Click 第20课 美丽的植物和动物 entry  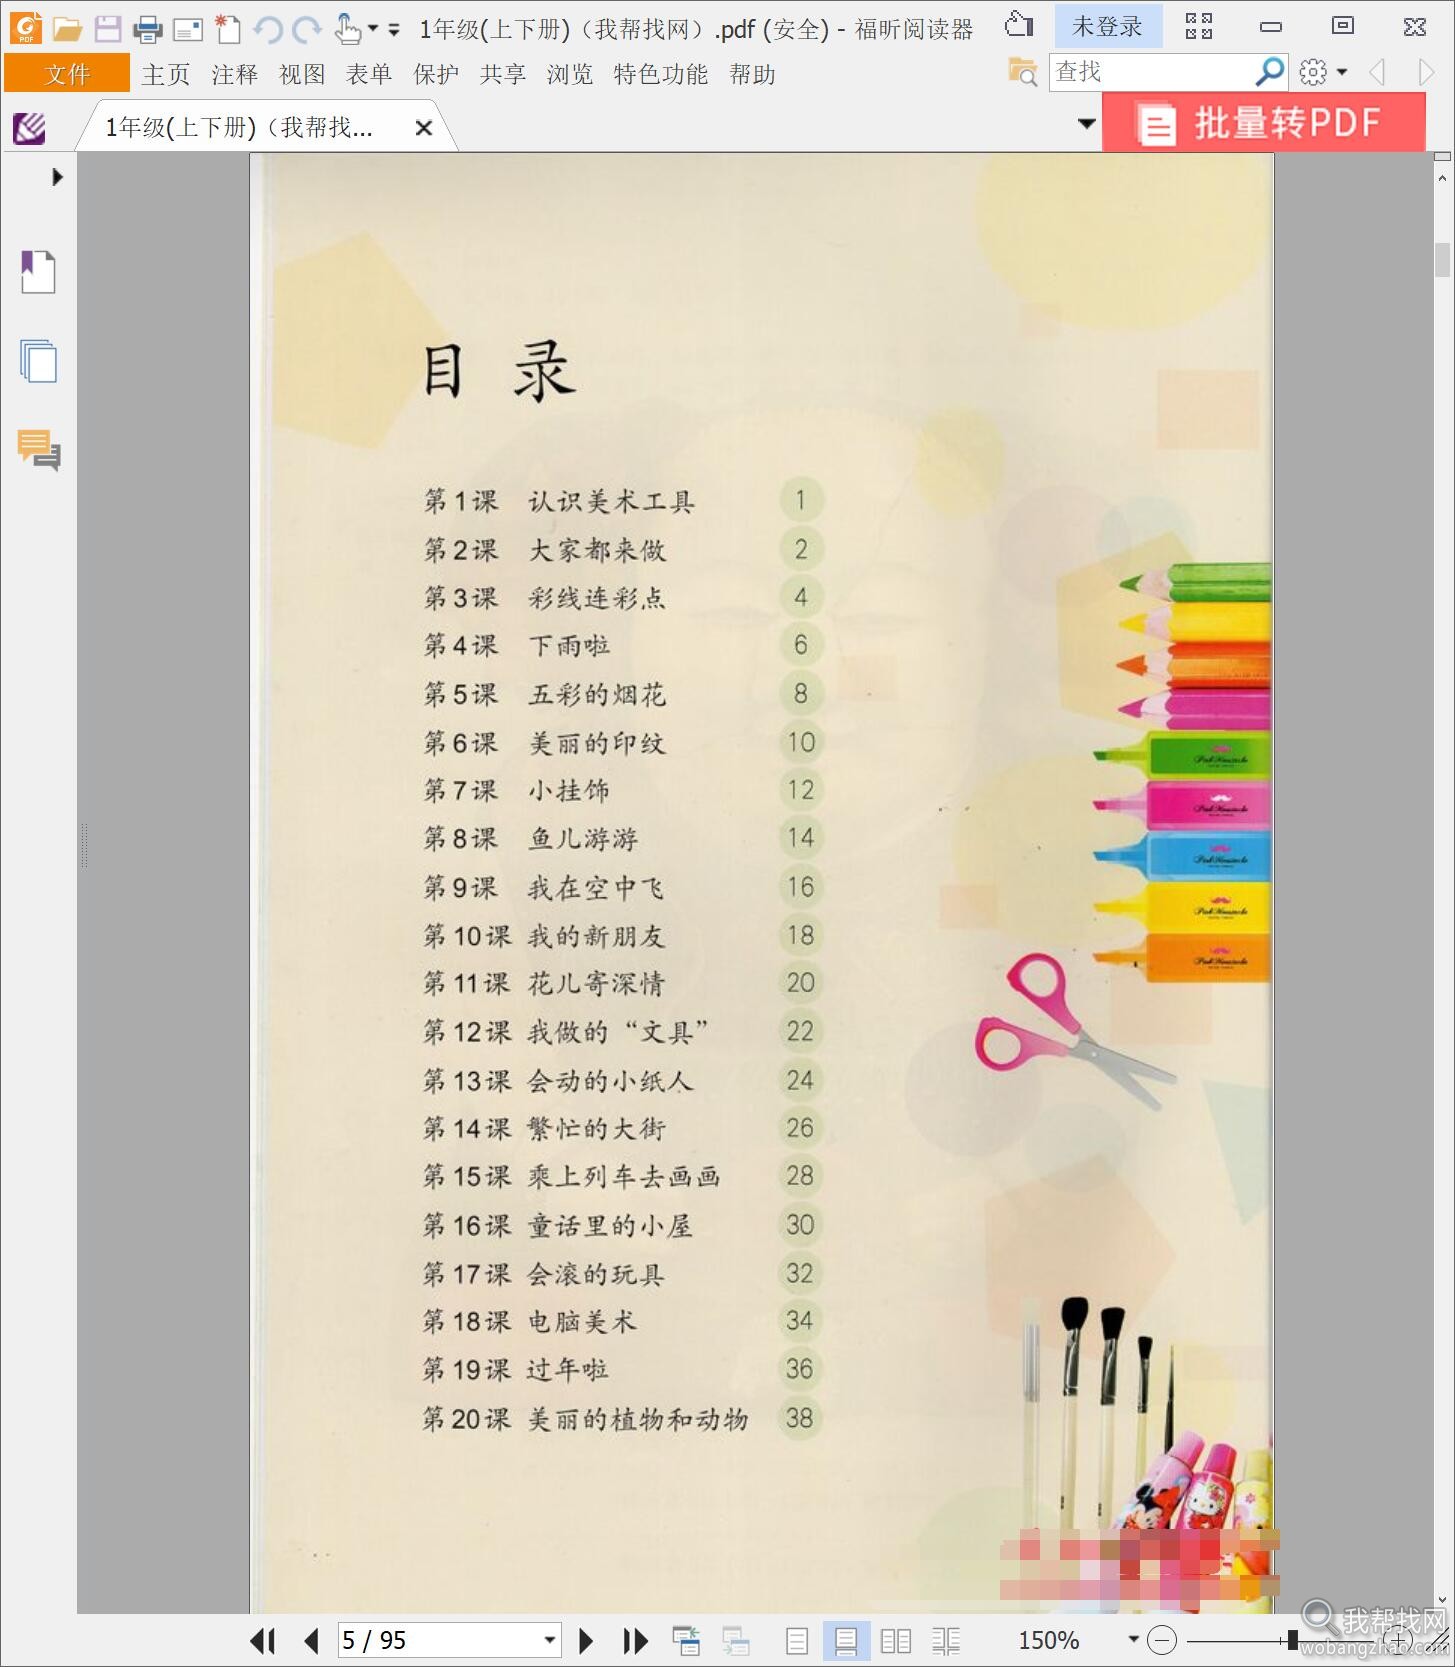[585, 1419]
